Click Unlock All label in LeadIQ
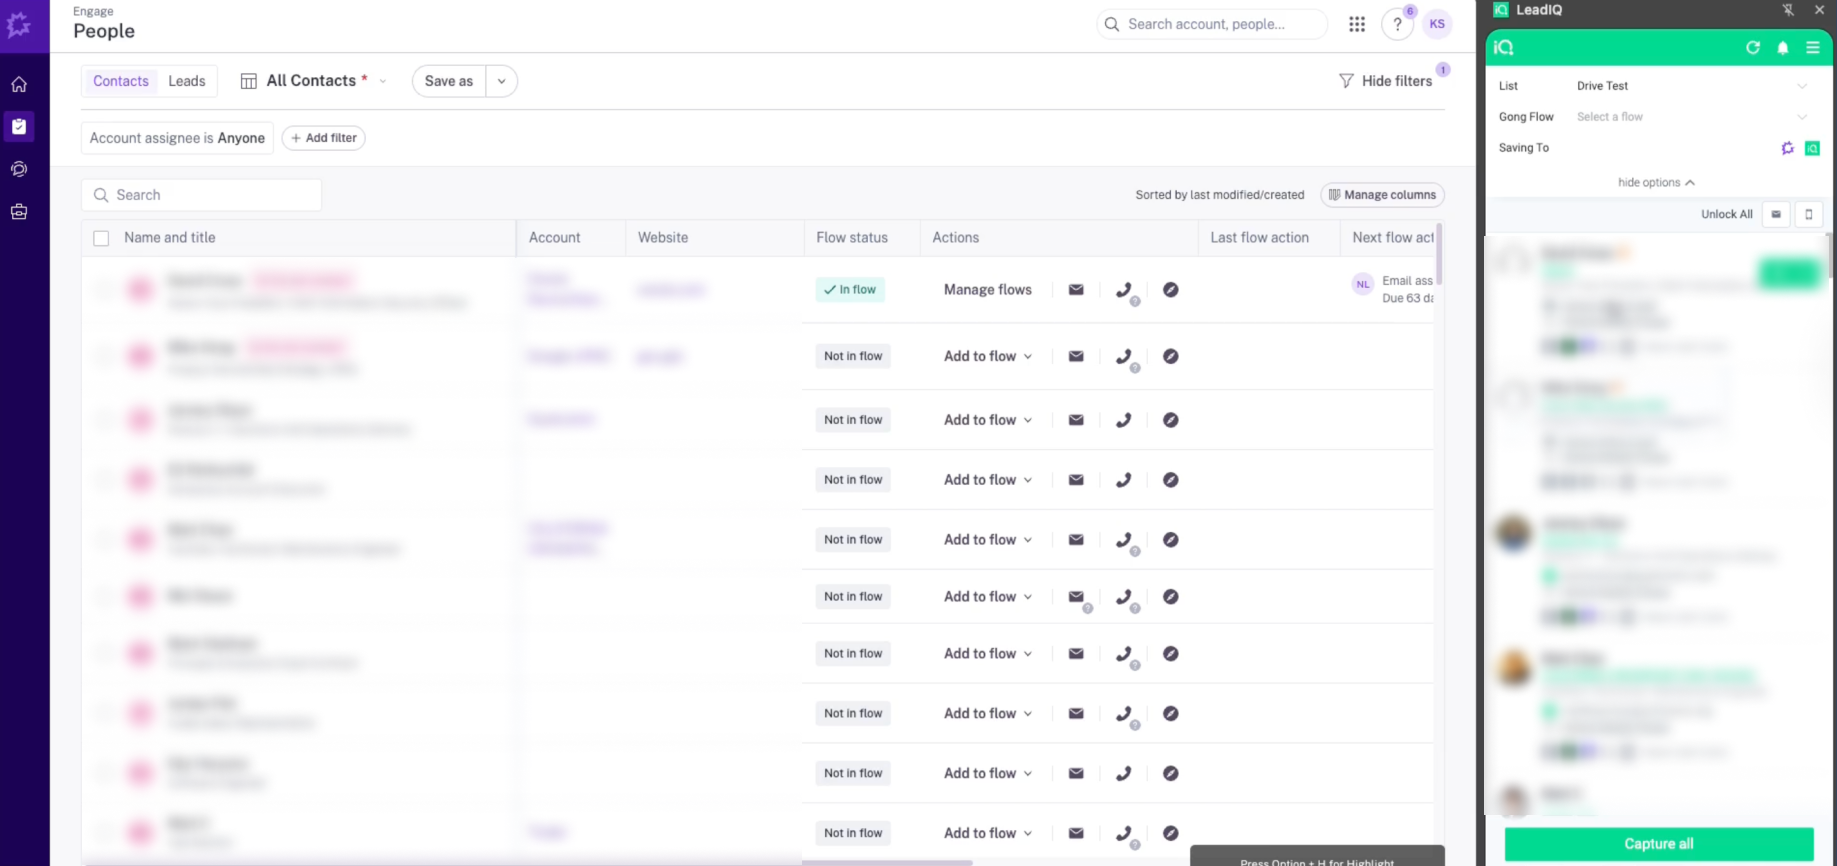 click(1727, 214)
